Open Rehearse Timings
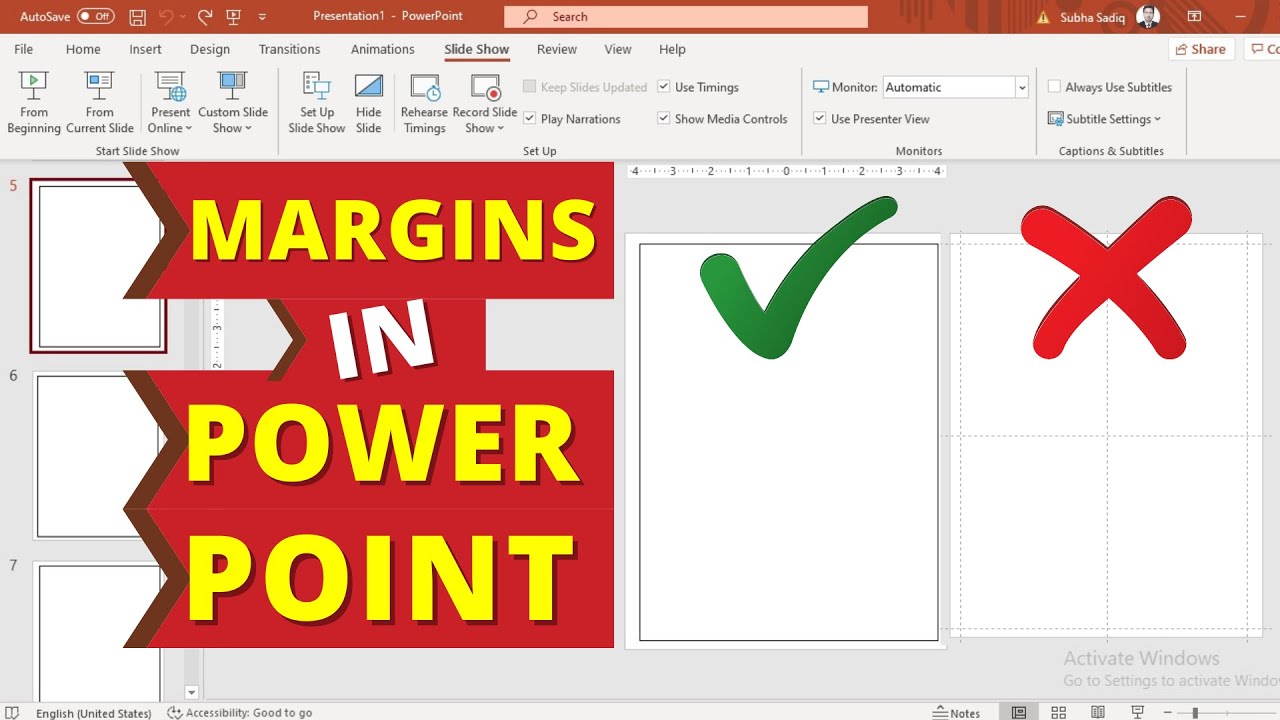This screenshot has width=1280, height=720. [x=424, y=100]
